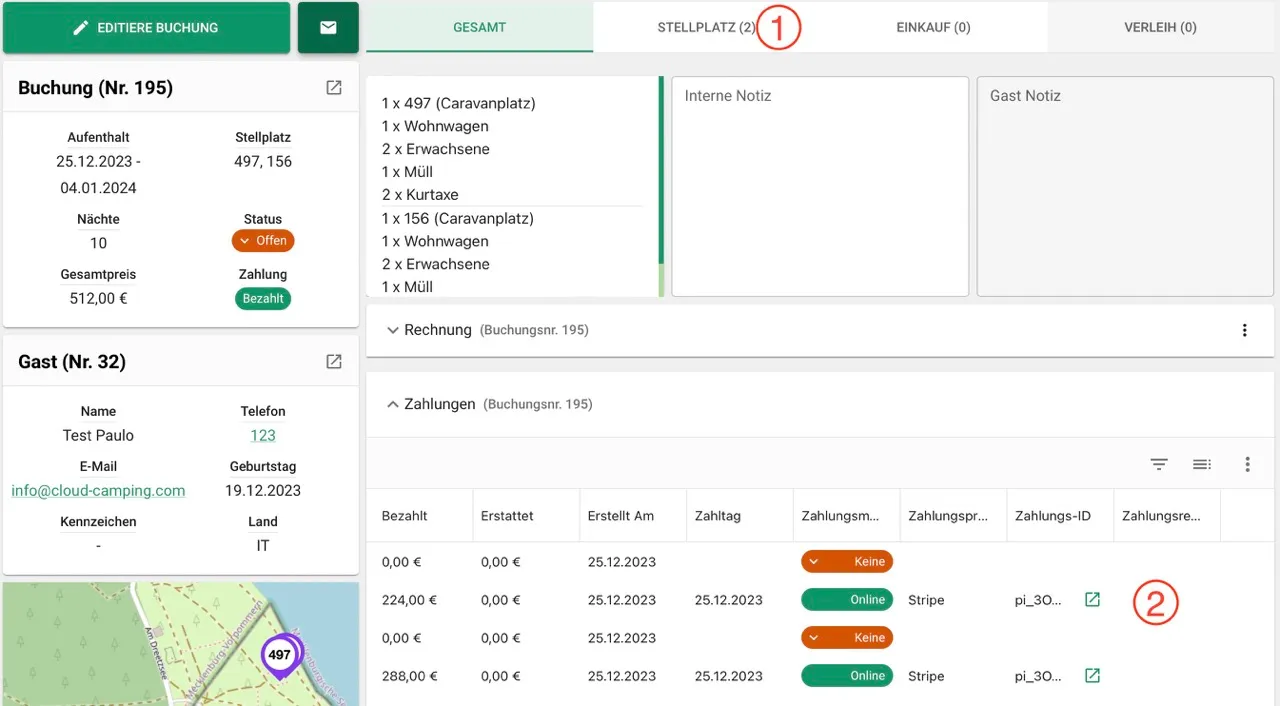Image resolution: width=1280 pixels, height=706 pixels.
Task: Click the birthday value 19.12.2023
Action: (x=263, y=490)
